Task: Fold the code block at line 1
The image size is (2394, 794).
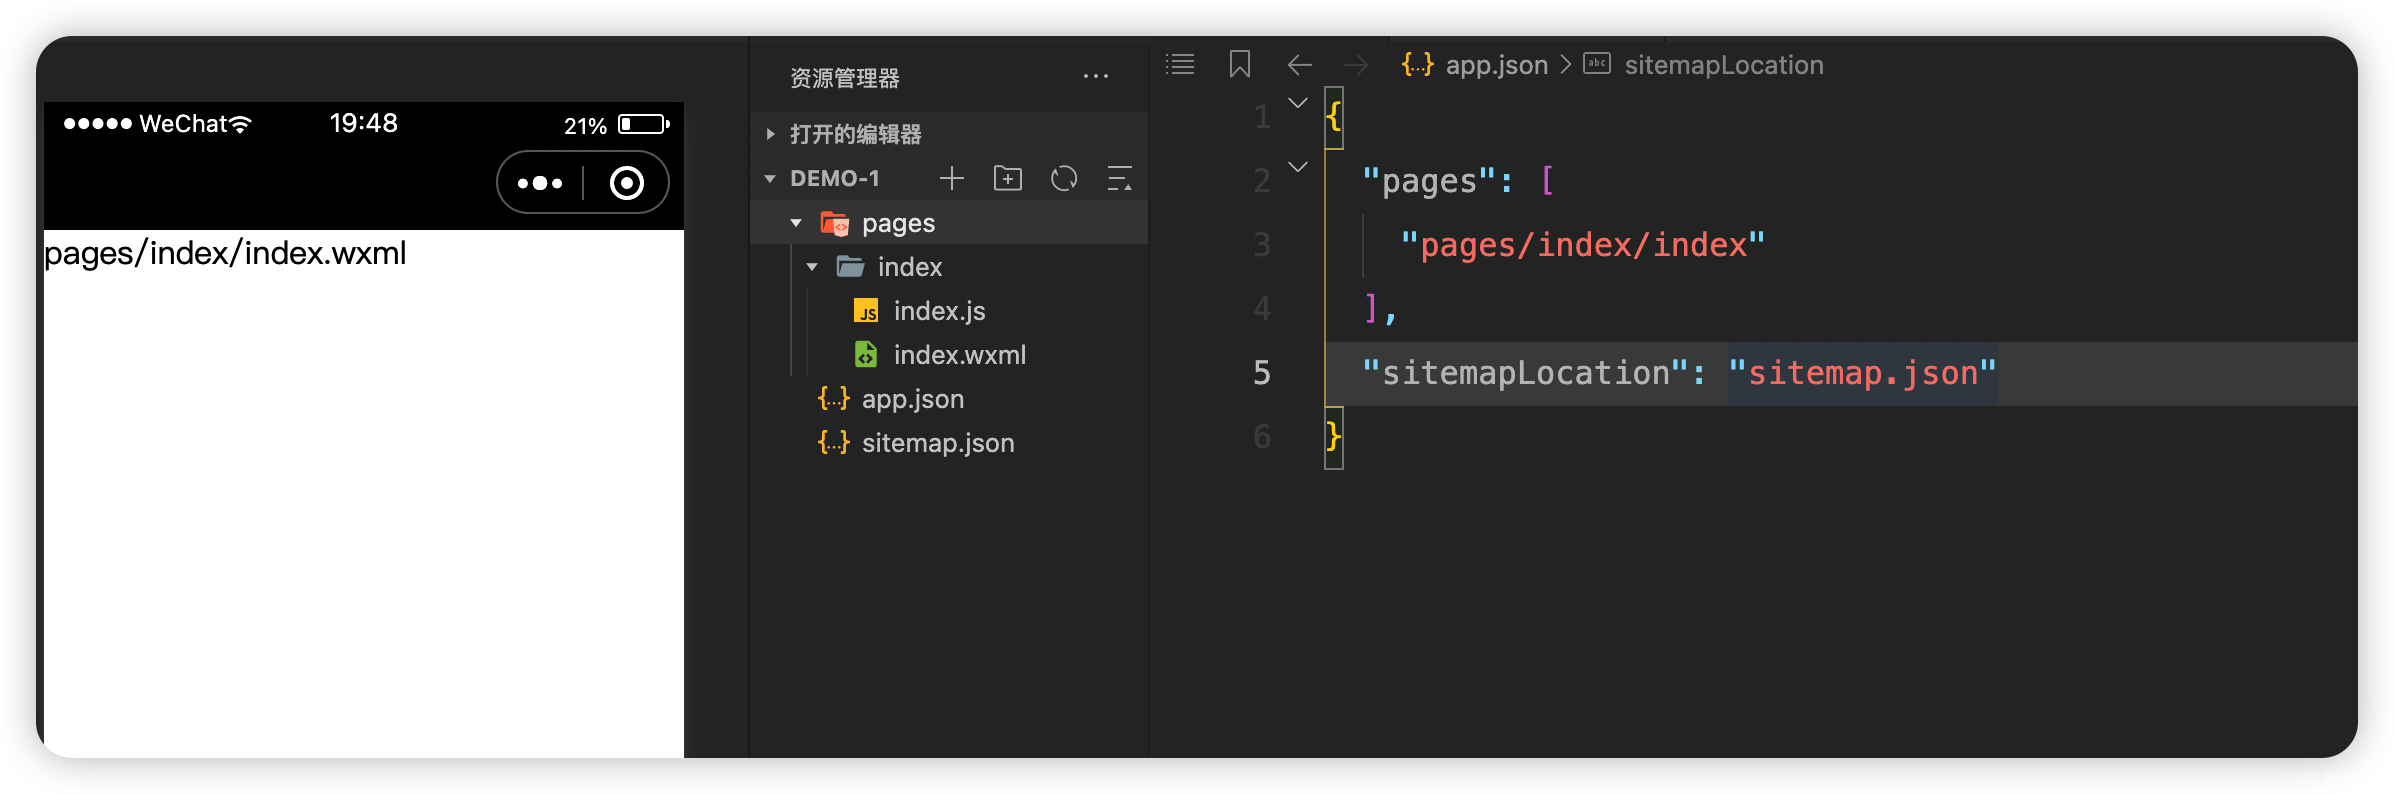Action: 1298,104
